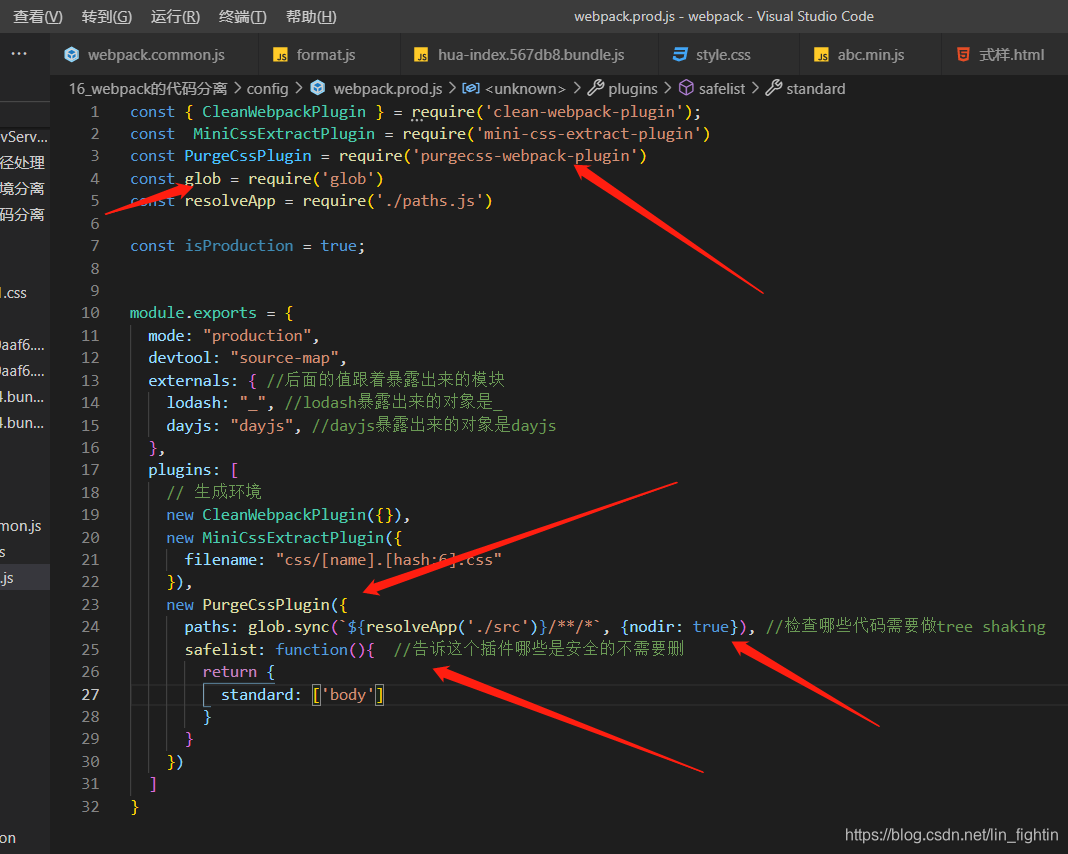Click the cube icon before safelist
This screenshot has width=1068, height=854.
tap(686, 87)
